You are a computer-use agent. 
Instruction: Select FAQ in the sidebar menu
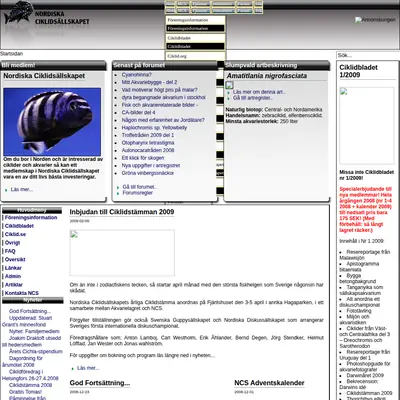(10, 251)
